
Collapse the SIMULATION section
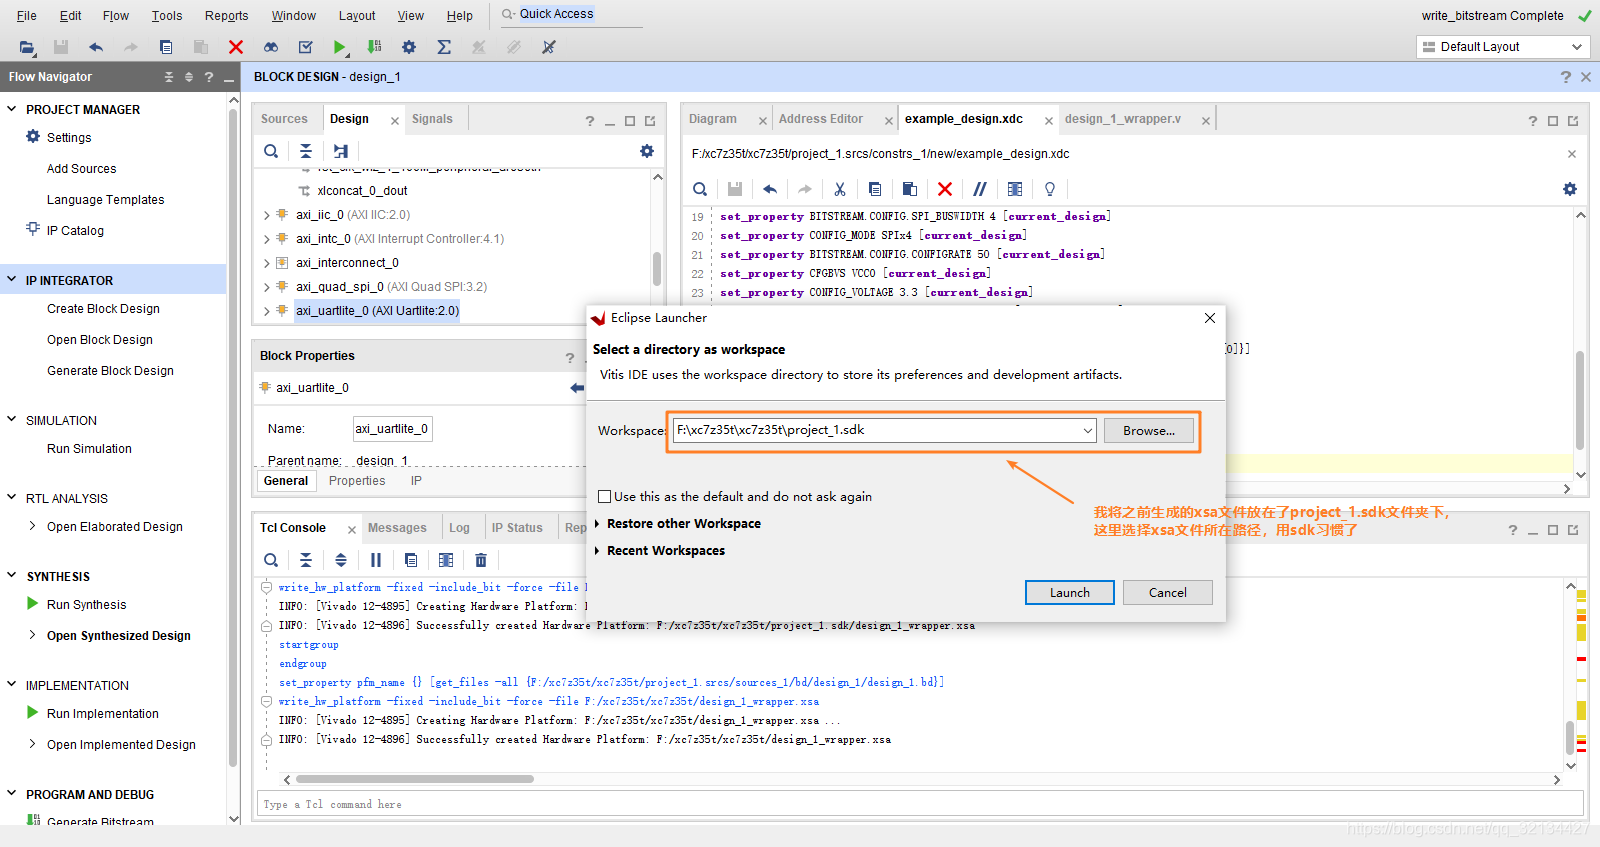12,420
